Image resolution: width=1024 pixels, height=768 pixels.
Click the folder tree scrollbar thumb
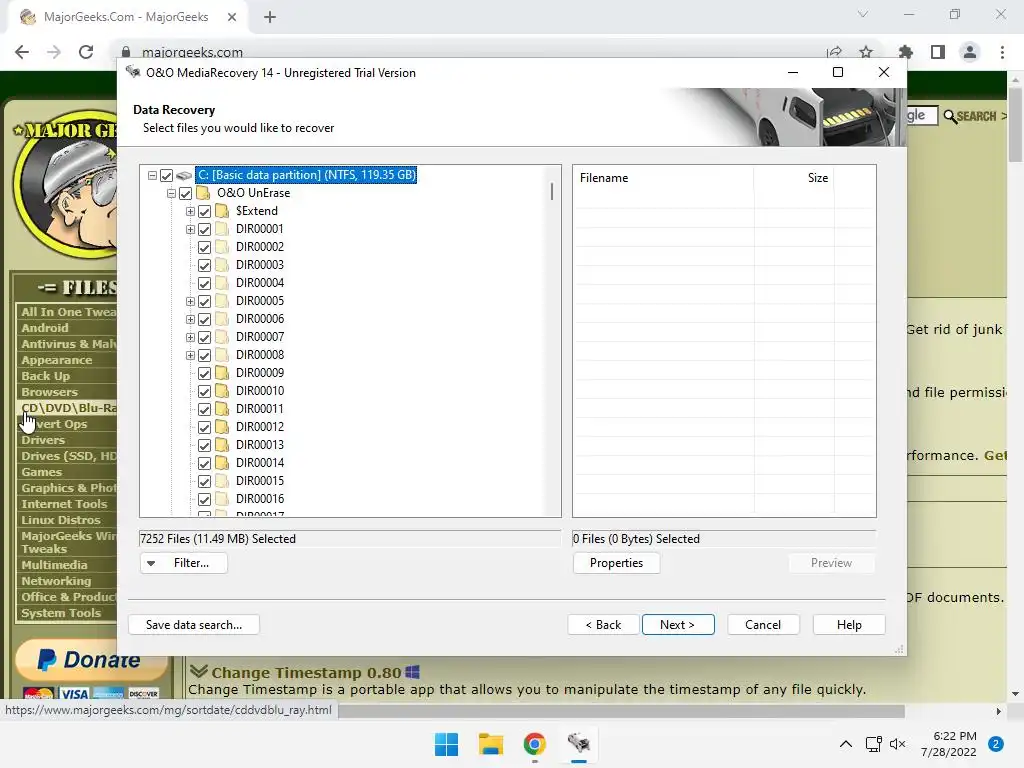[552, 191]
